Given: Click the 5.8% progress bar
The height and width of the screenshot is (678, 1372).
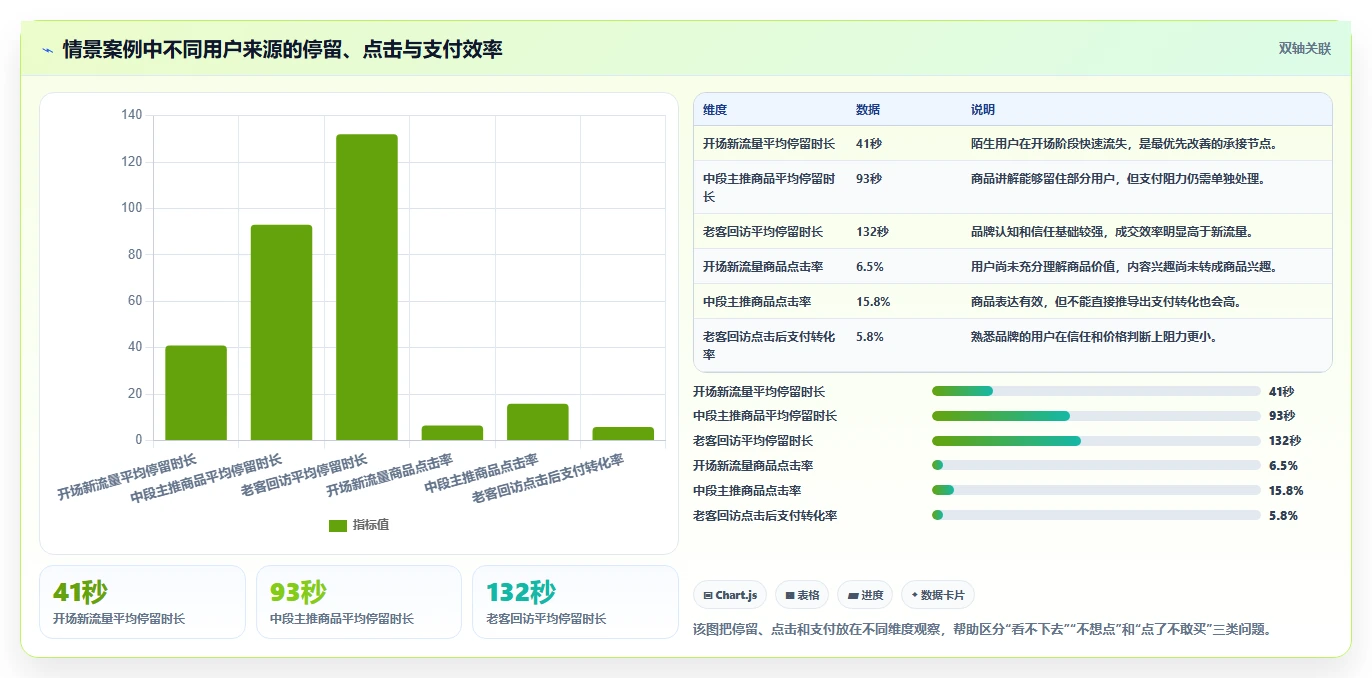Looking at the screenshot, I should 1096,515.
